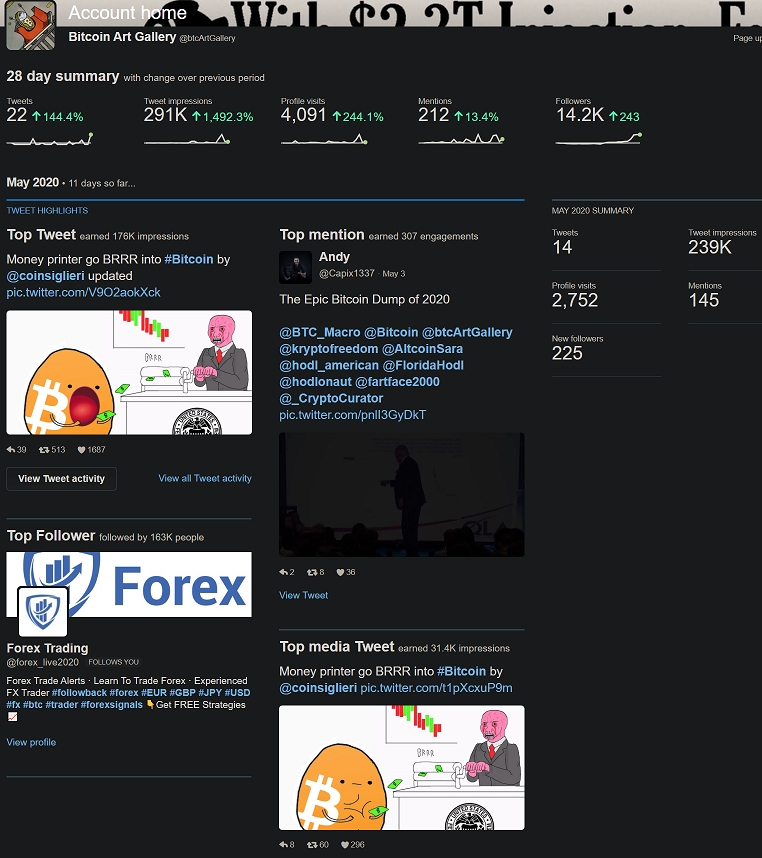Click reply icon on top tweet
This screenshot has width=762, height=858.
click(x=11, y=450)
